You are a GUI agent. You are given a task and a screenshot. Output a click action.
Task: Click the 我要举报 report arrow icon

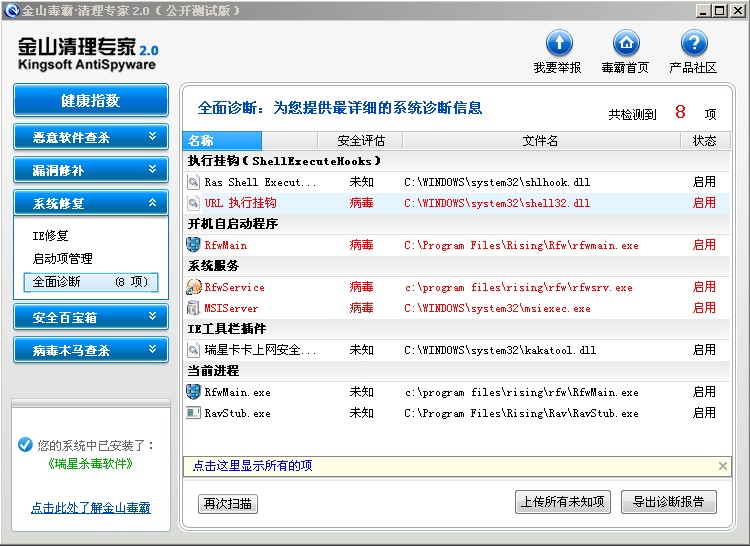[559, 43]
